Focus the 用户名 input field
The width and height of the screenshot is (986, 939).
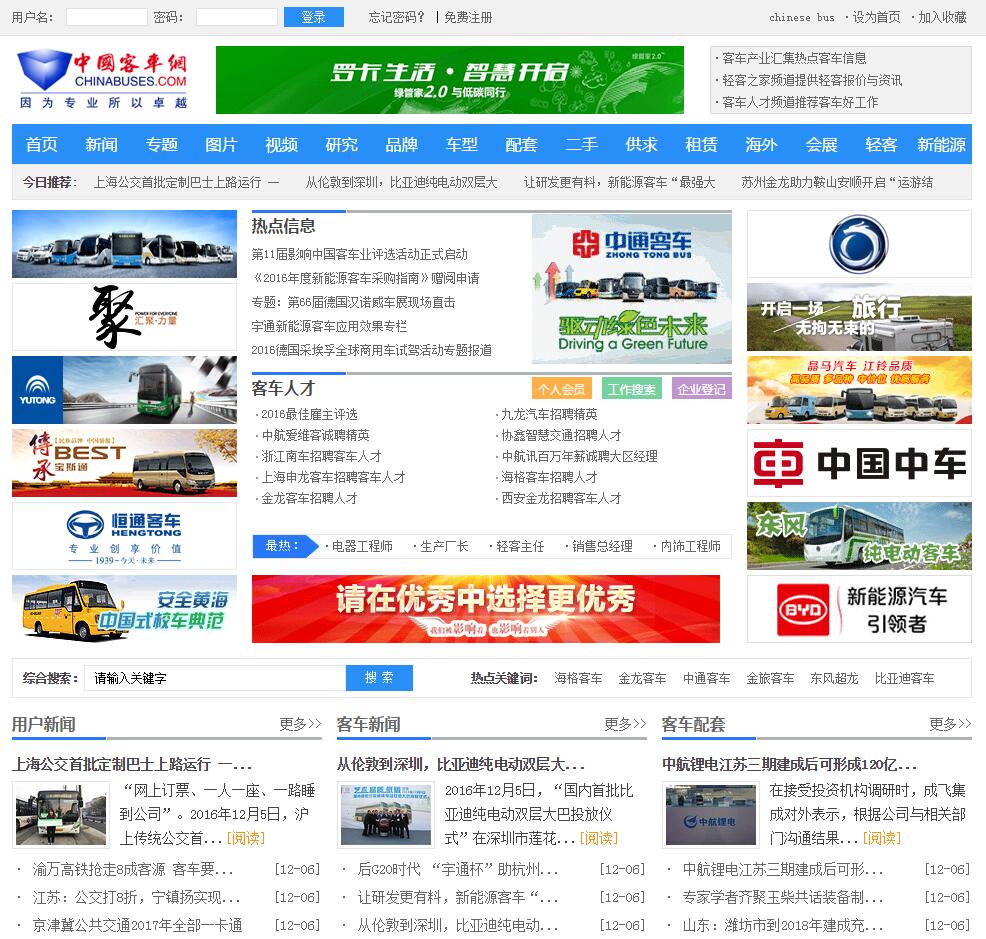click(107, 17)
